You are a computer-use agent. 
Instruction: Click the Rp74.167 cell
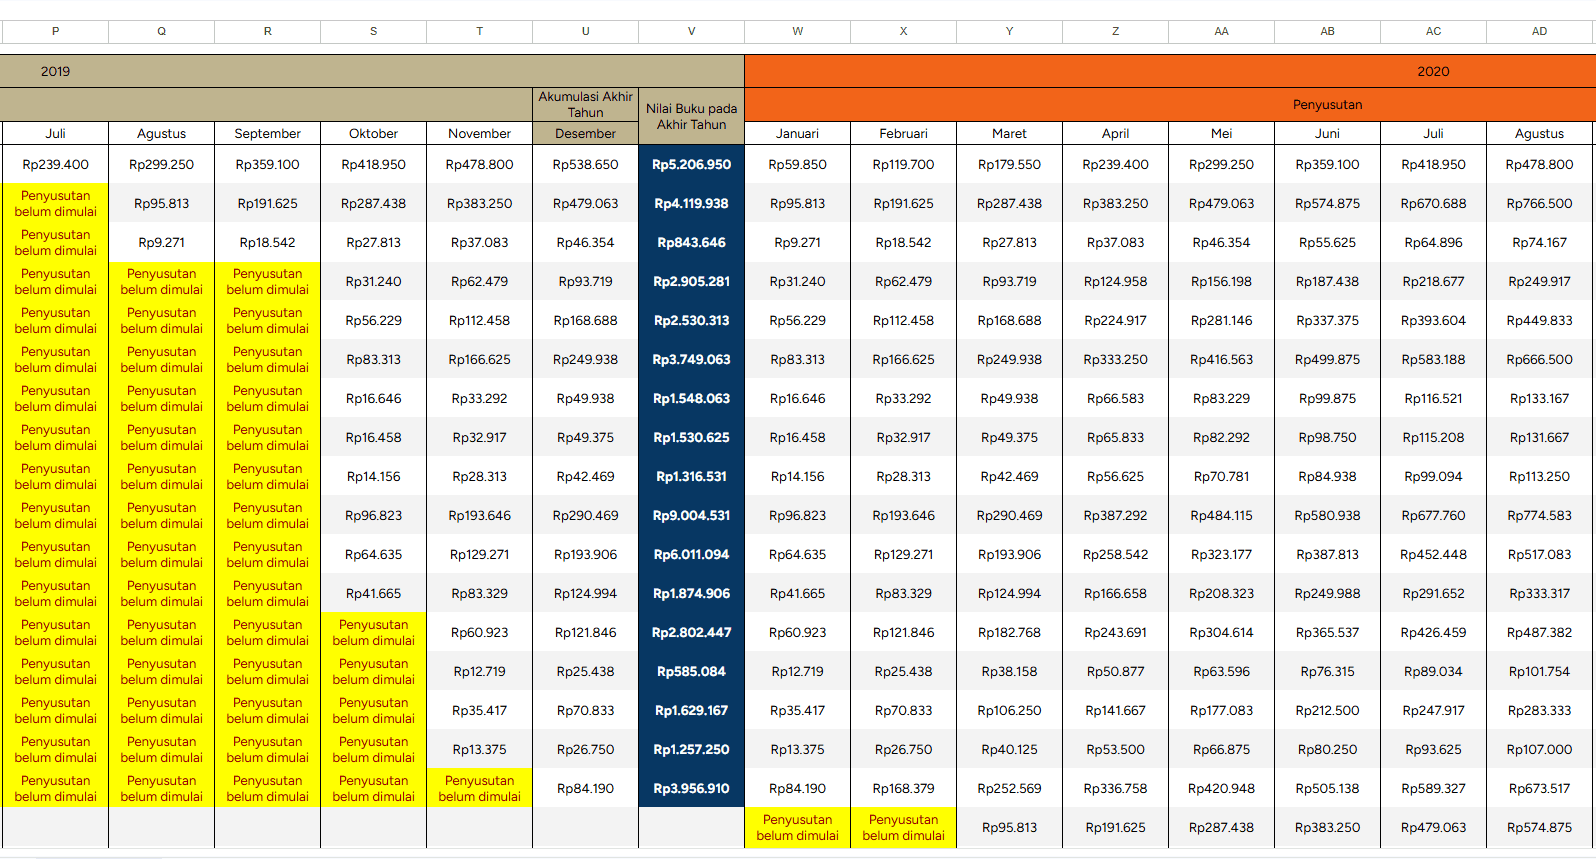tap(1539, 242)
